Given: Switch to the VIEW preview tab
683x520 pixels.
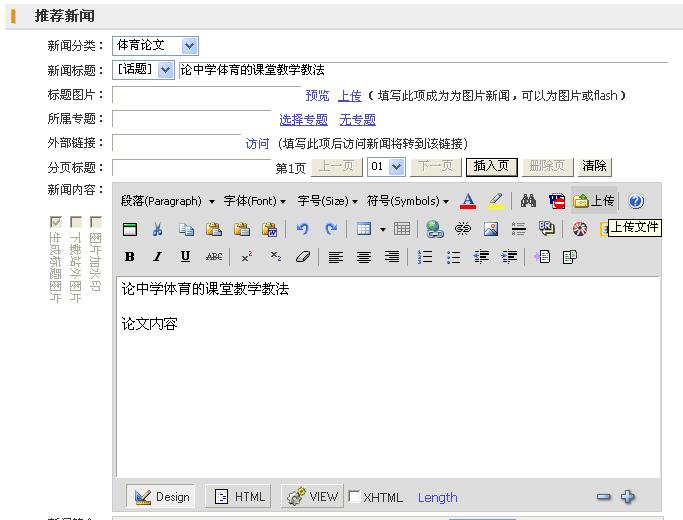Looking at the screenshot, I should 312,497.
